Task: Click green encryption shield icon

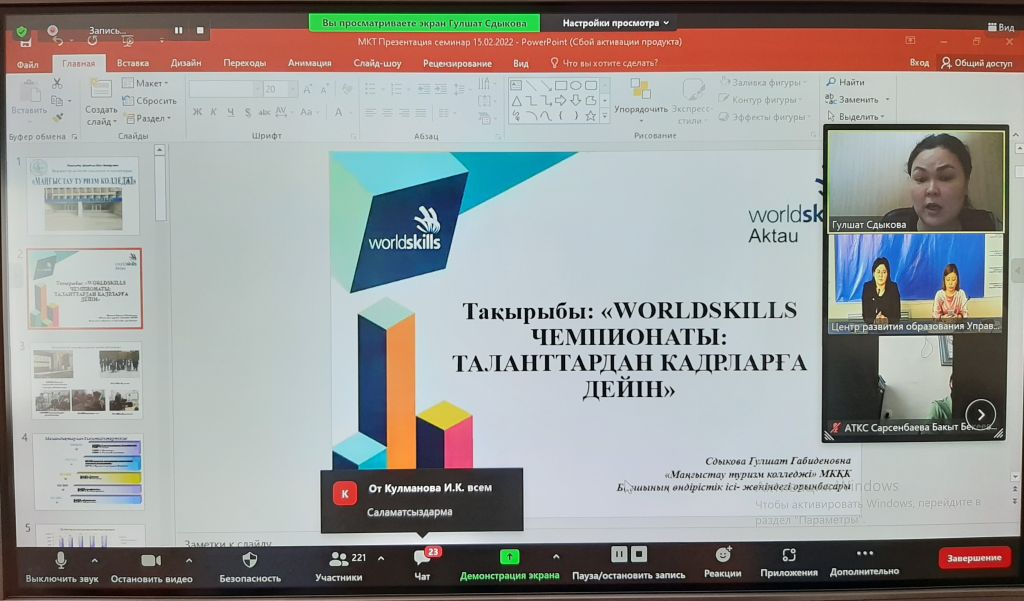Action: pos(22,31)
